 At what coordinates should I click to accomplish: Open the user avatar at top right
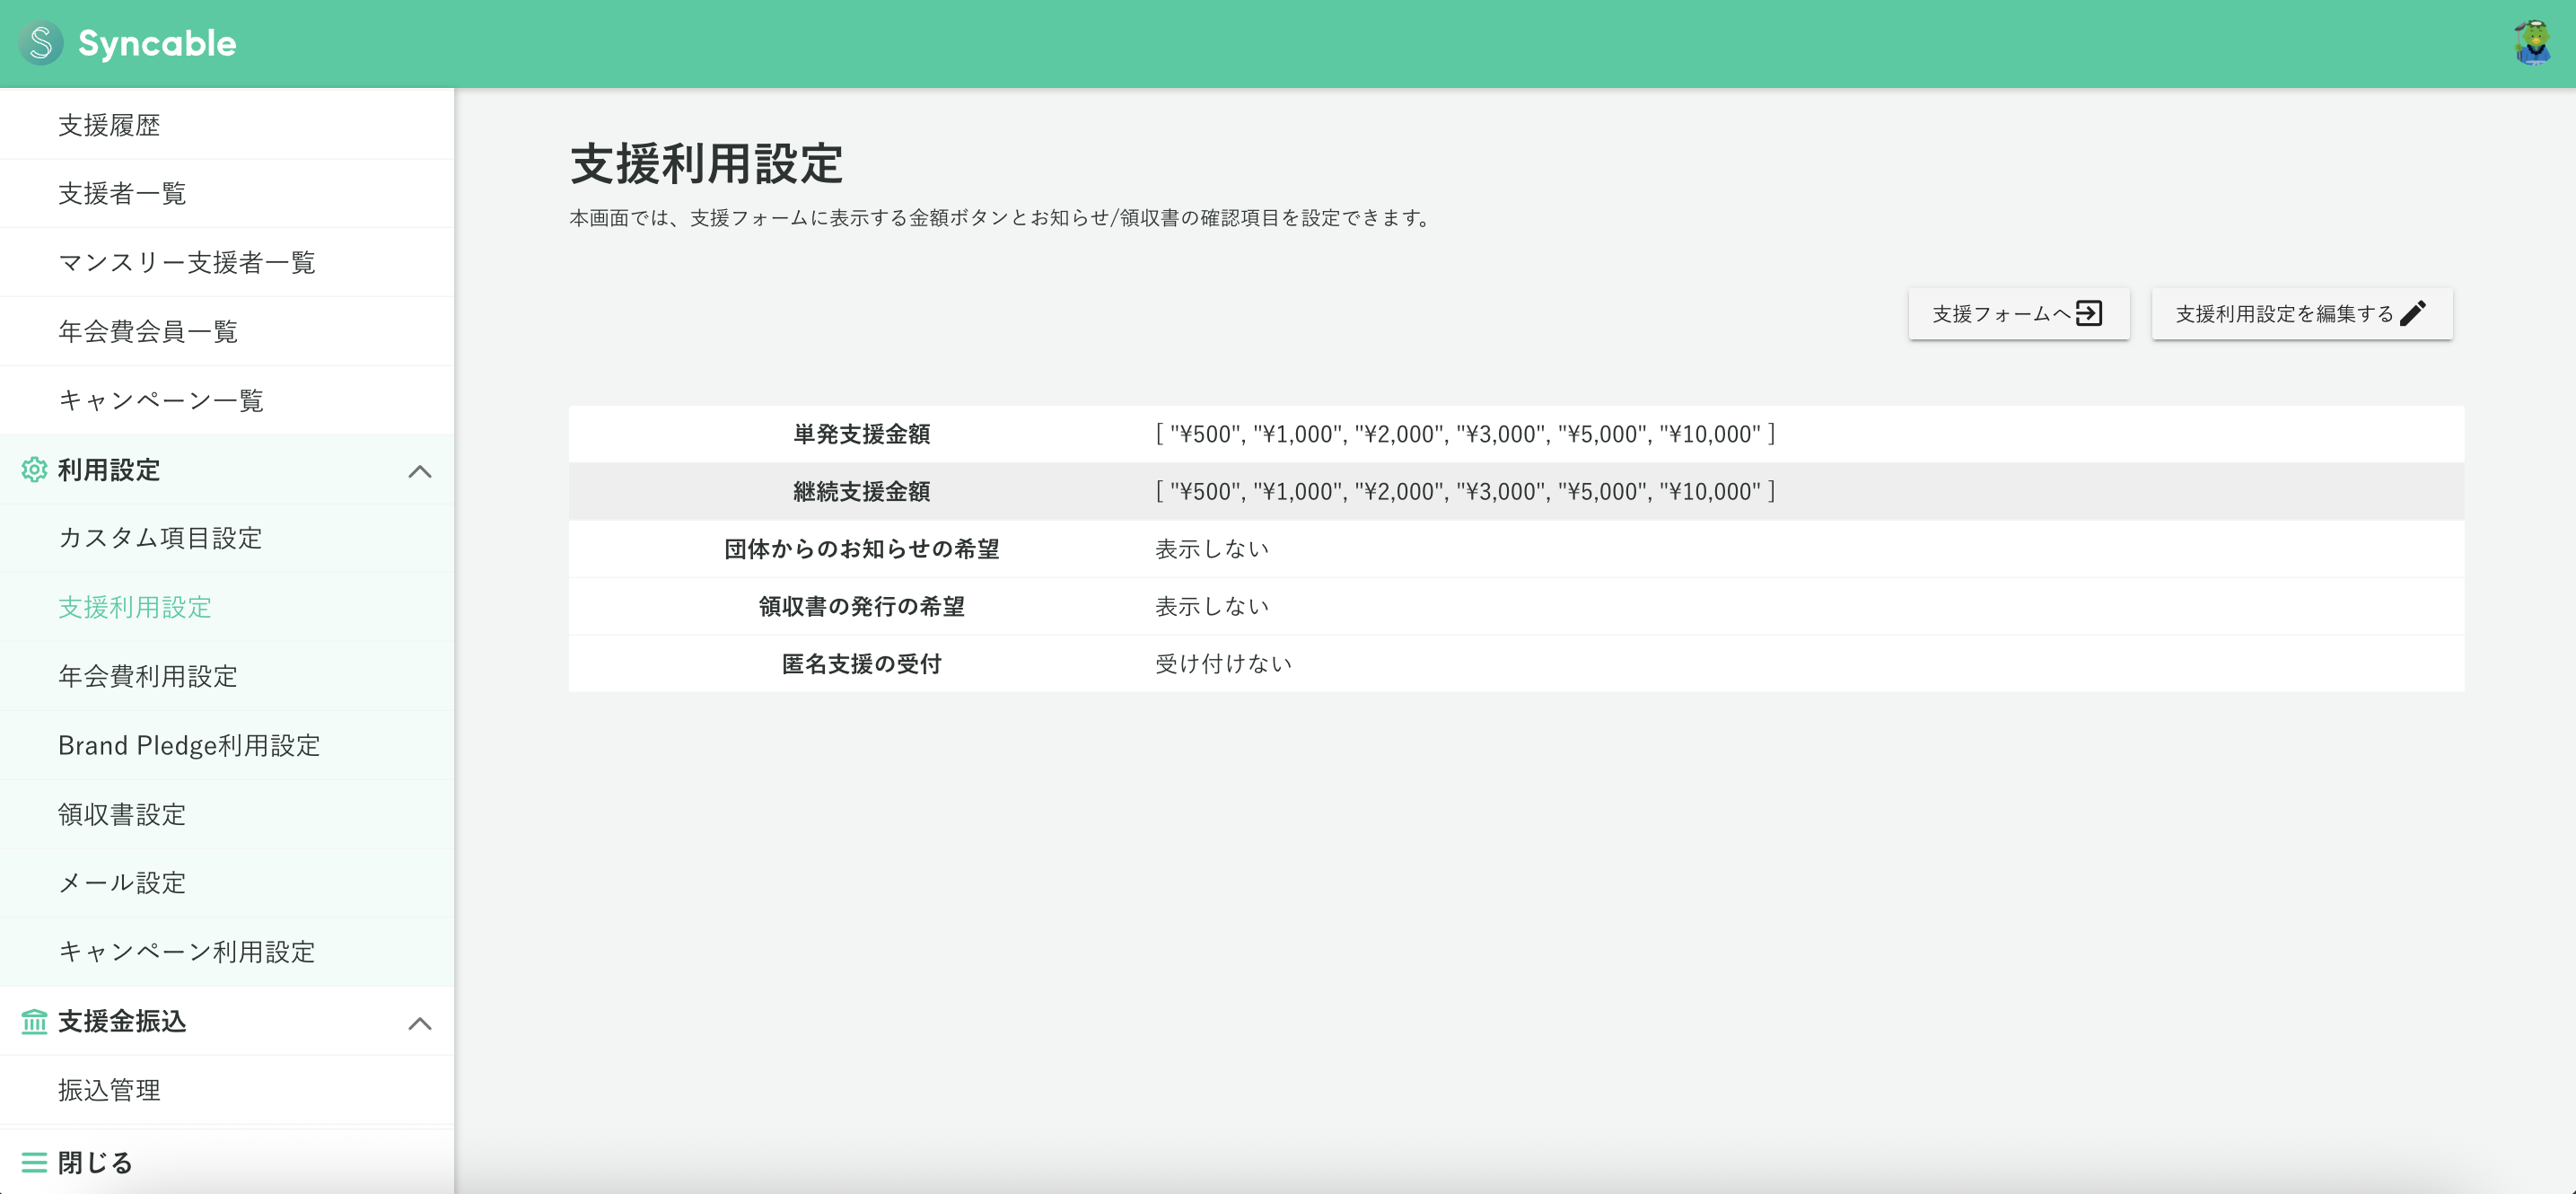(x=2531, y=43)
